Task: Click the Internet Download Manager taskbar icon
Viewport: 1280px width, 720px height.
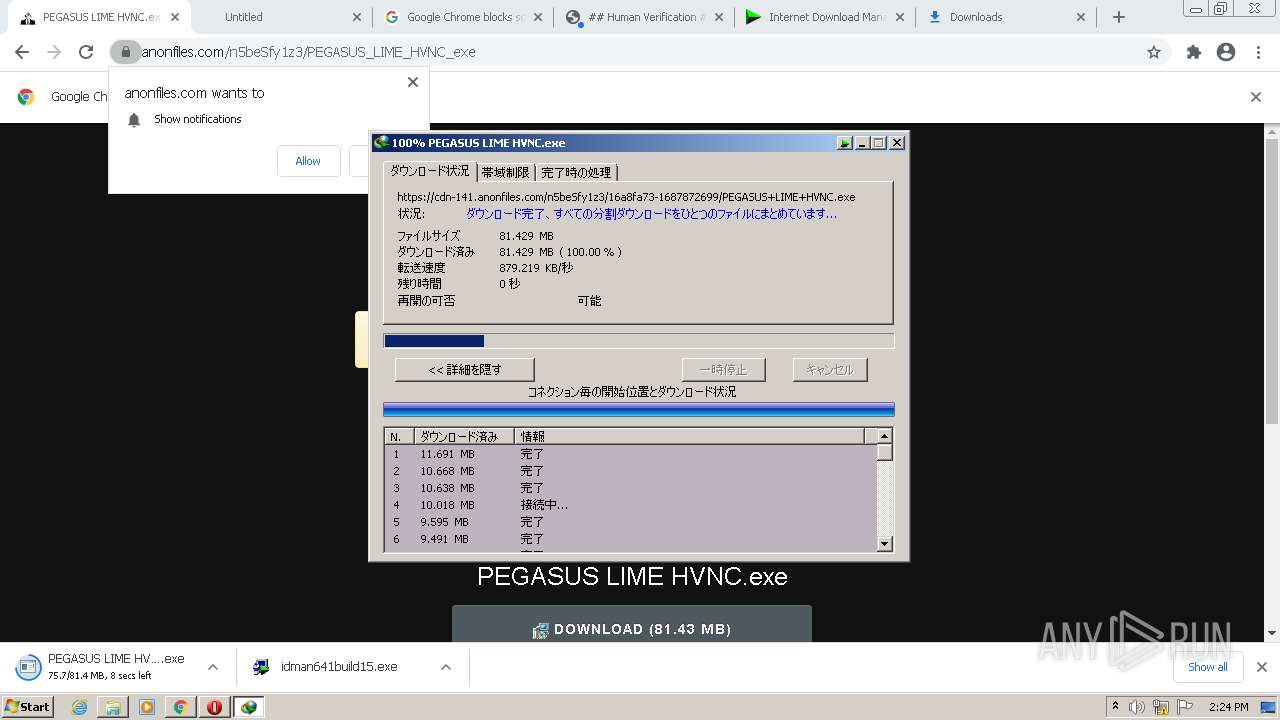Action: pyautogui.click(x=249, y=707)
